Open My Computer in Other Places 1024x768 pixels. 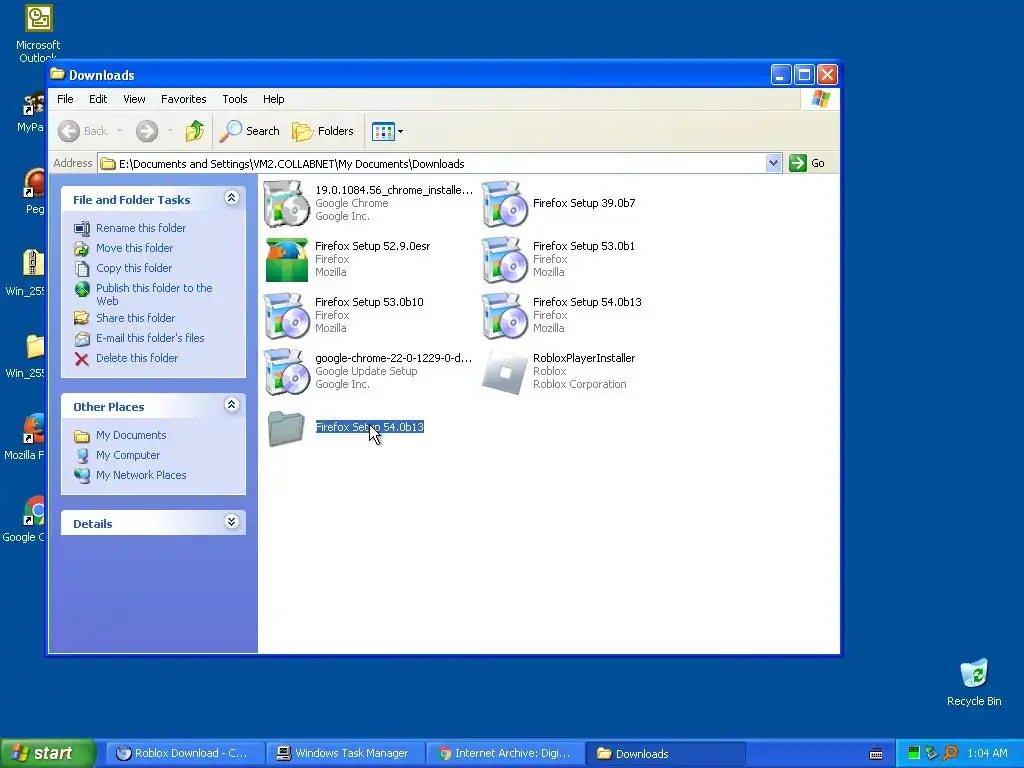pyautogui.click(x=127, y=455)
